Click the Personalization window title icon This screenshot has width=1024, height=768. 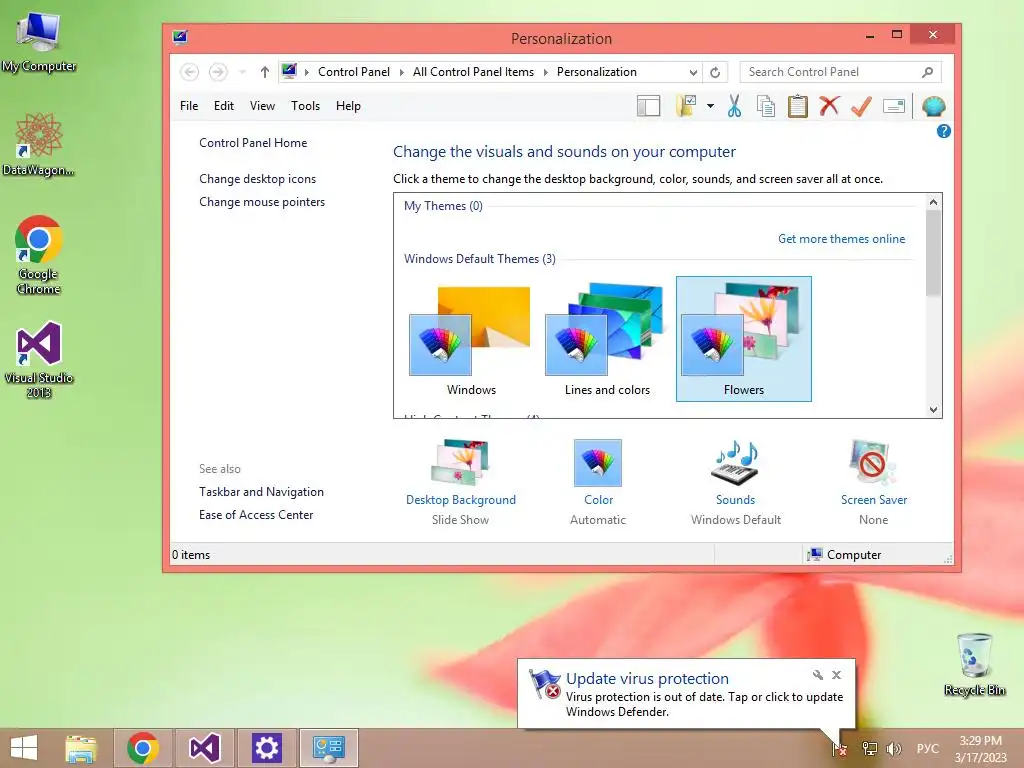click(180, 37)
